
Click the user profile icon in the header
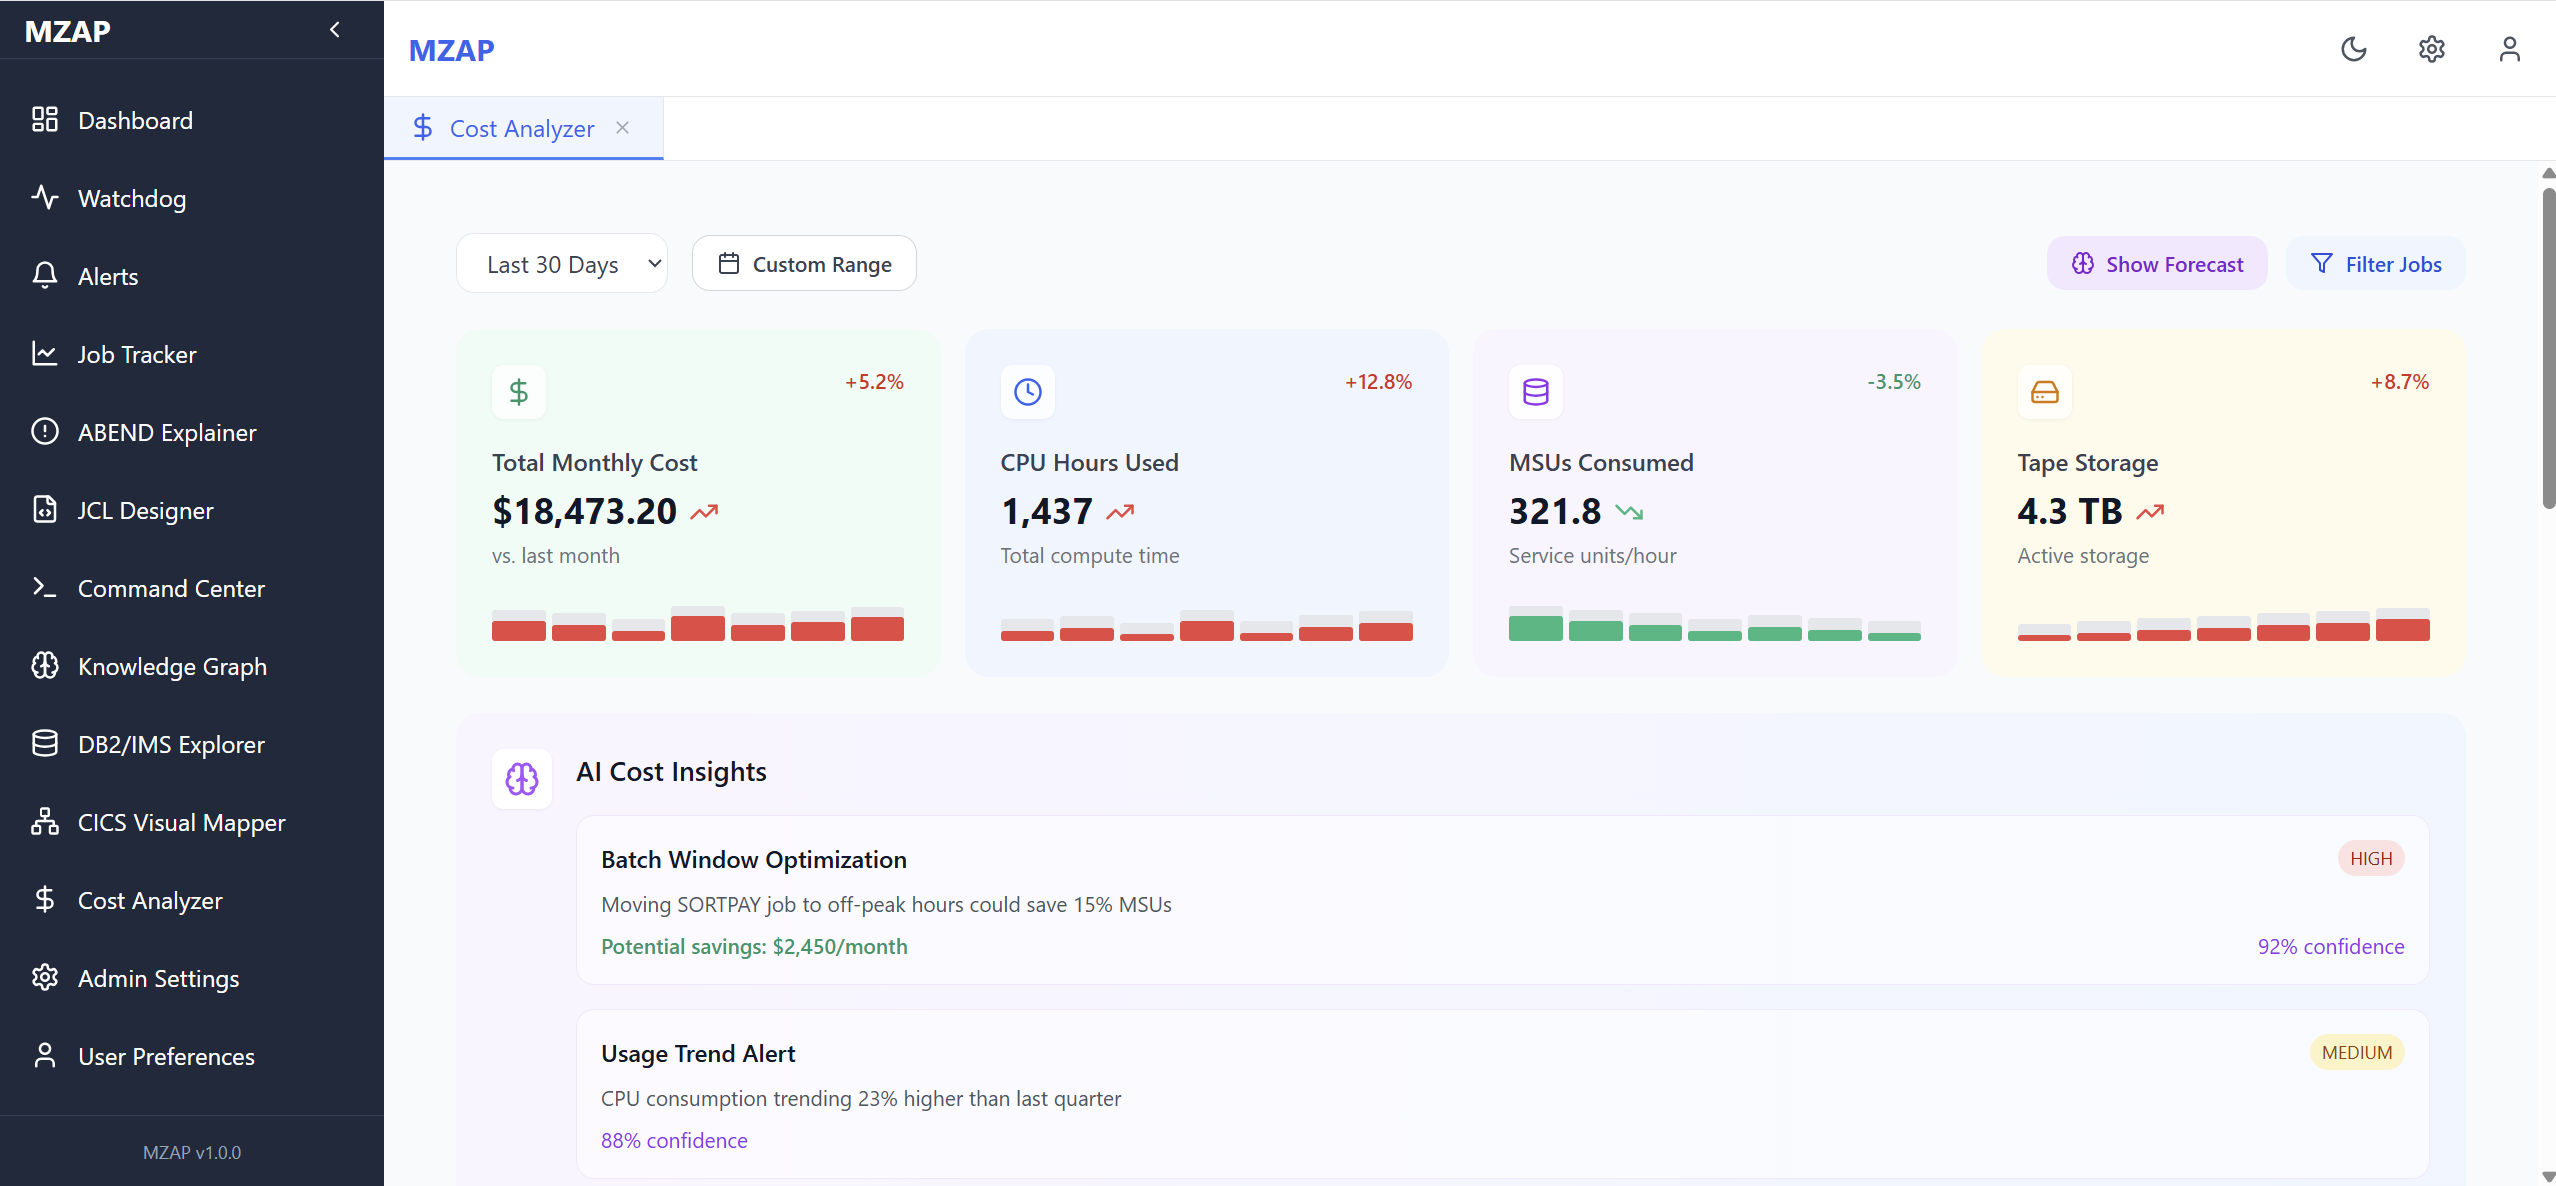point(2509,49)
